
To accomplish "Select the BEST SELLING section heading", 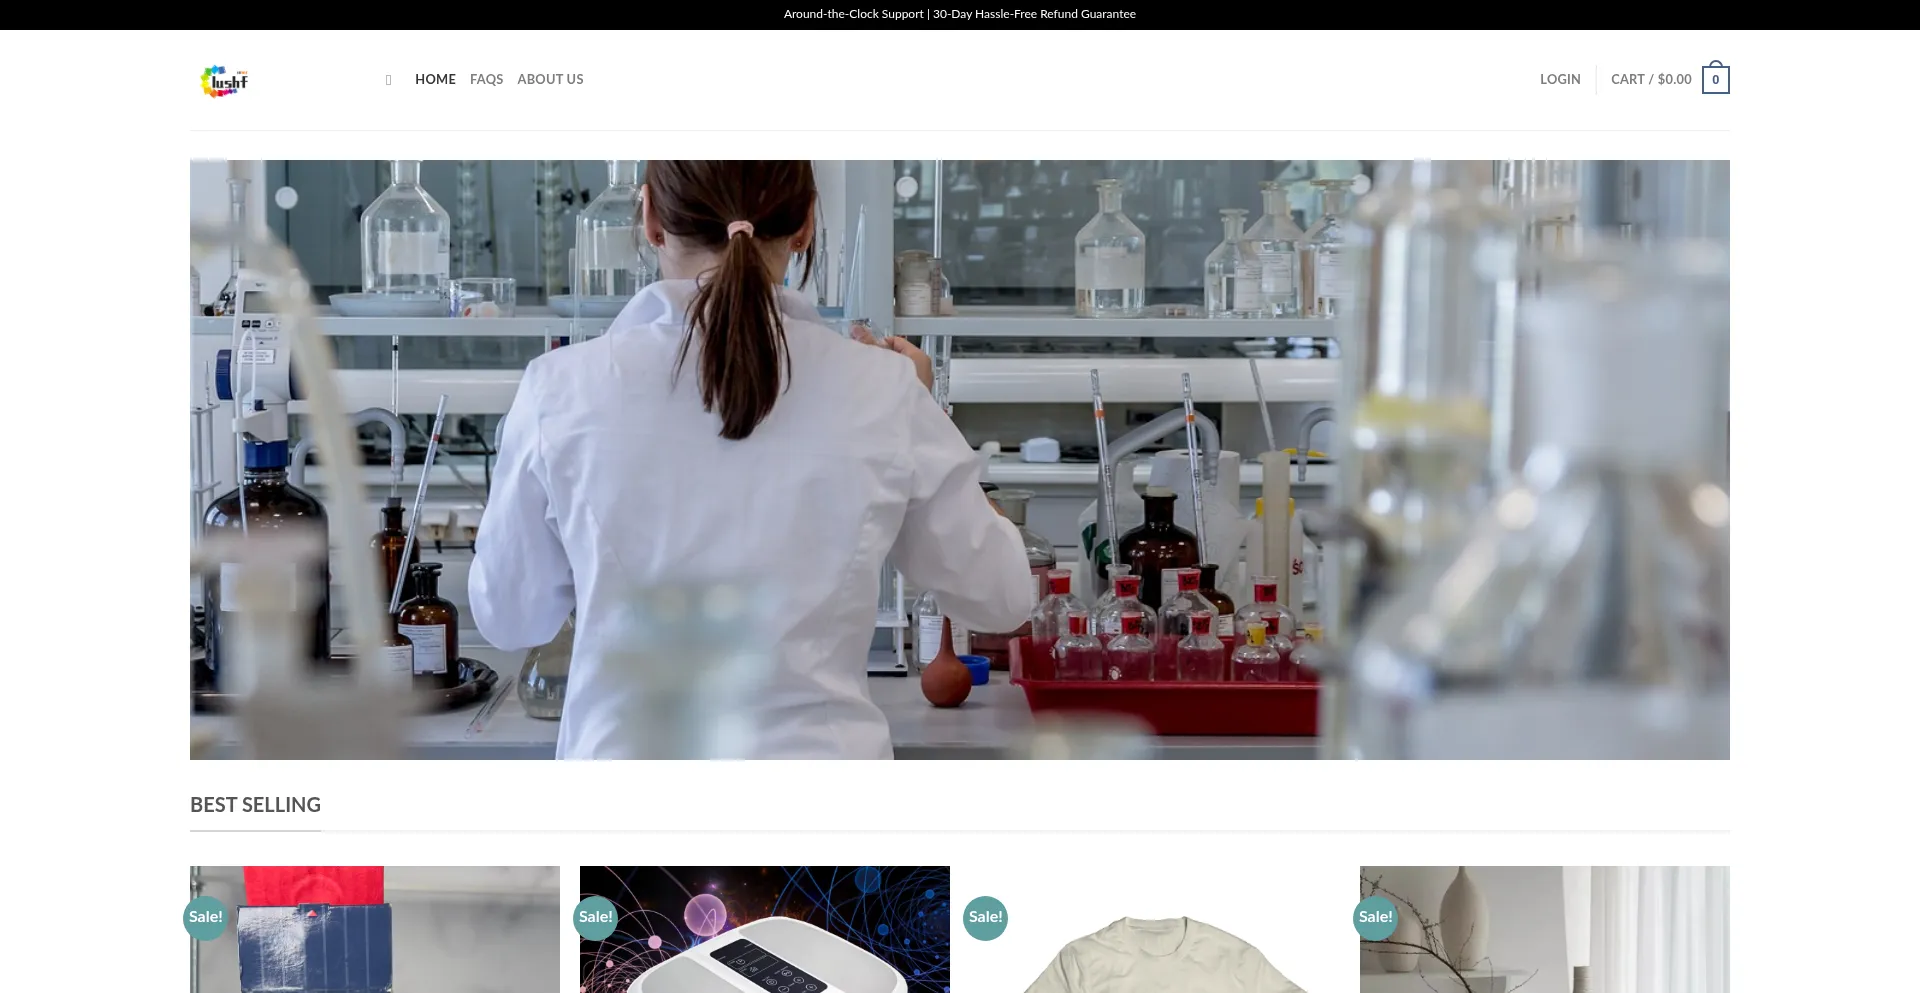I will (x=255, y=805).
